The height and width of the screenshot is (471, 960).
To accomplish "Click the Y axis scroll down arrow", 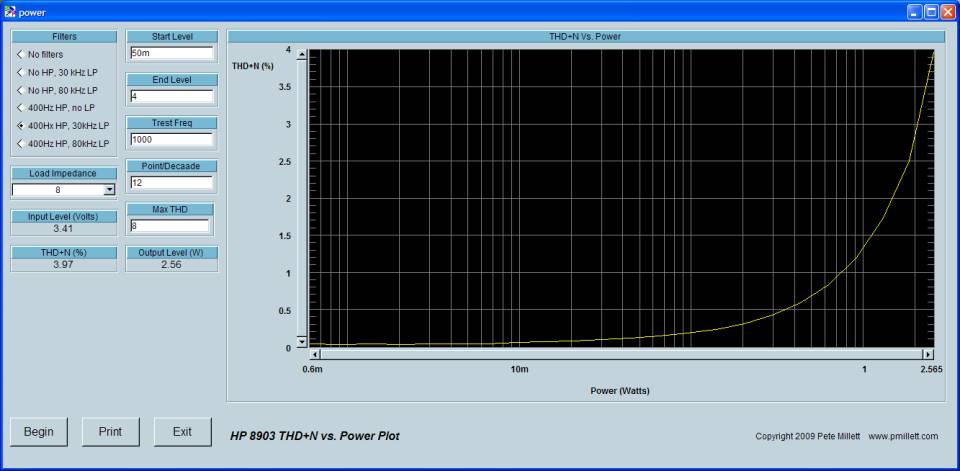I will [x=302, y=341].
